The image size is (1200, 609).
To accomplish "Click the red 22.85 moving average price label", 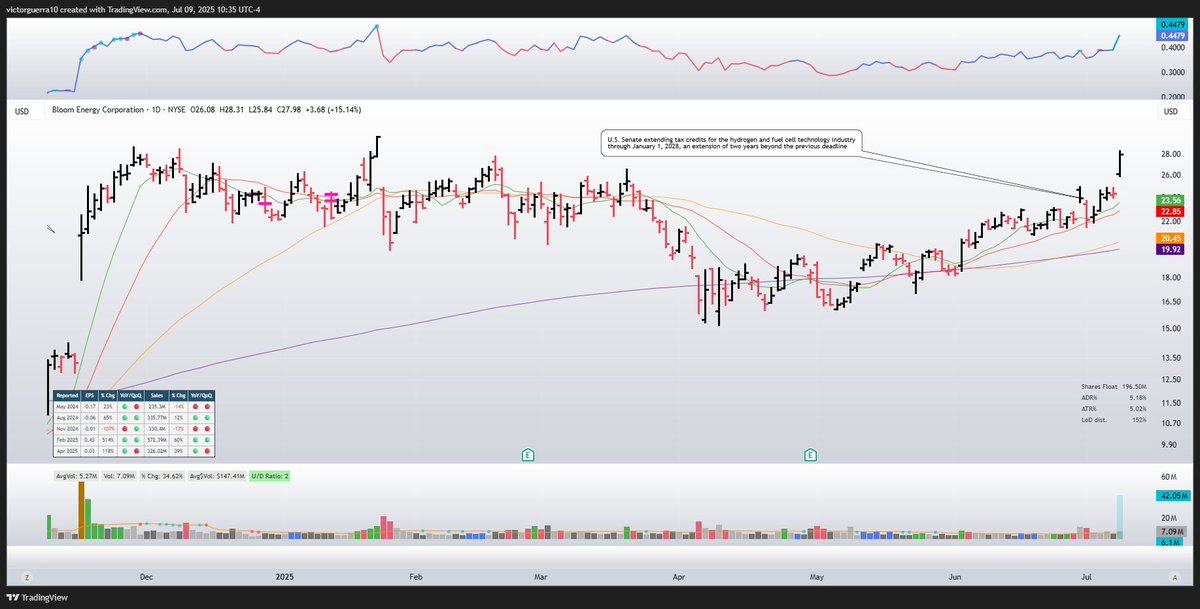I will (1169, 212).
